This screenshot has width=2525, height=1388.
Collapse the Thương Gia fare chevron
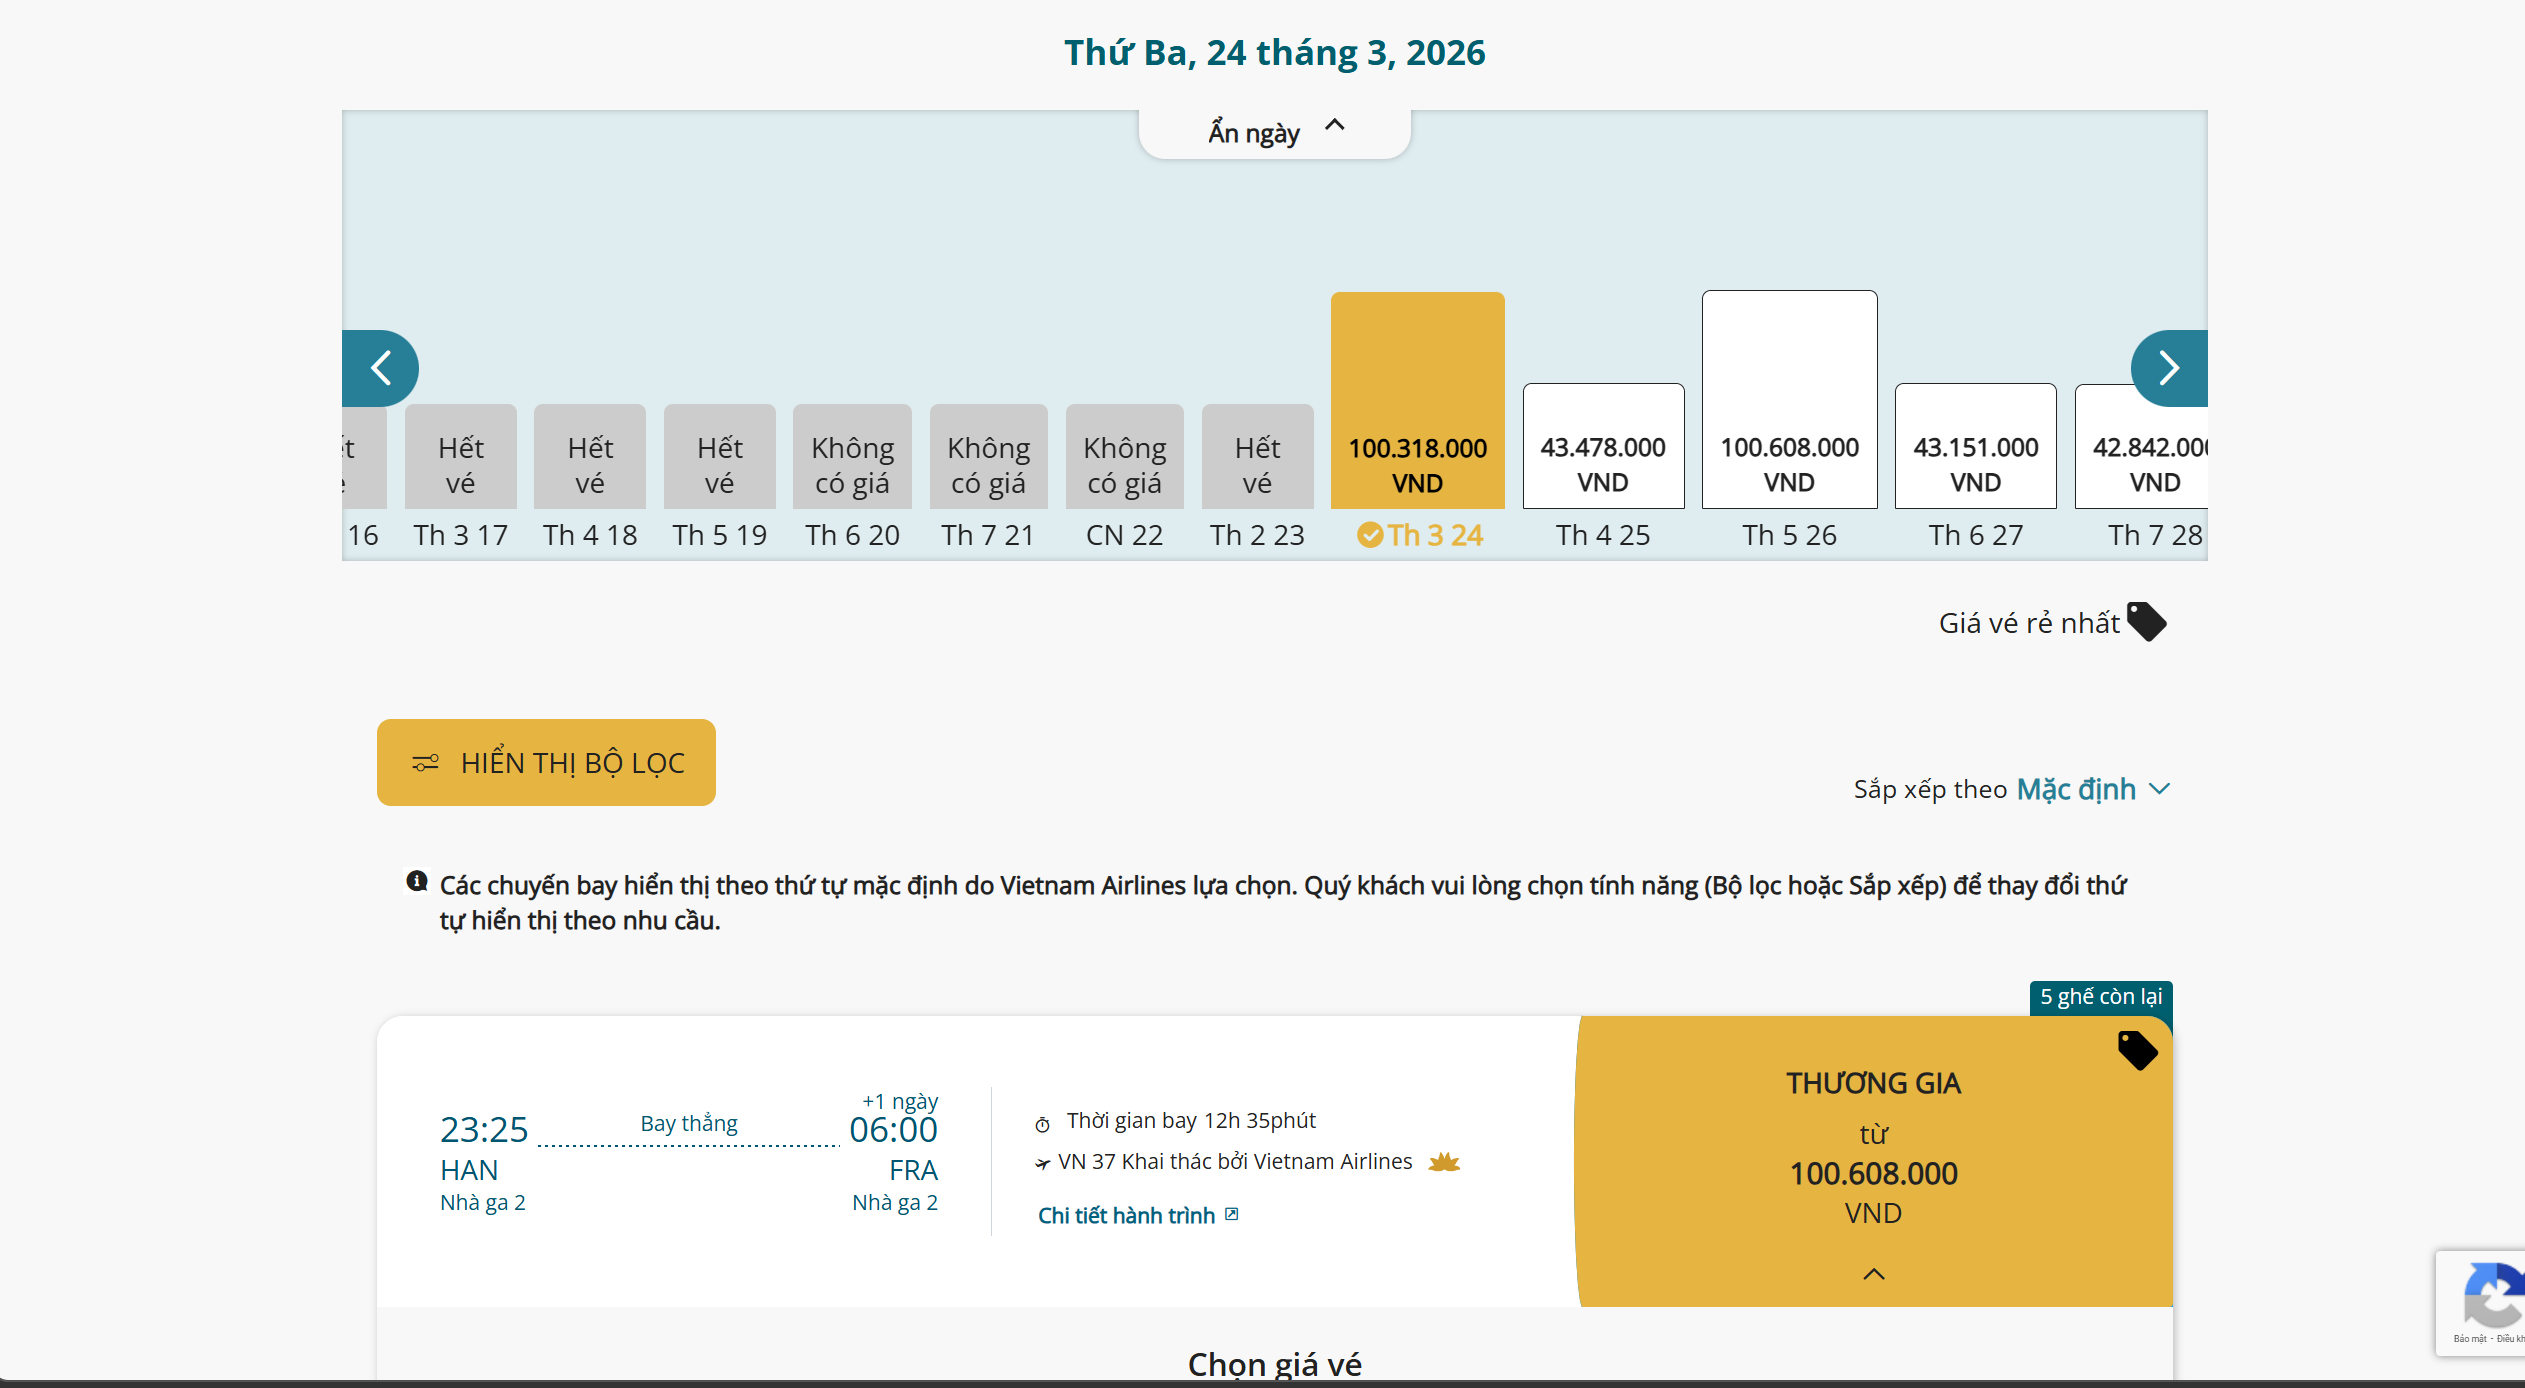pyautogui.click(x=1874, y=1274)
